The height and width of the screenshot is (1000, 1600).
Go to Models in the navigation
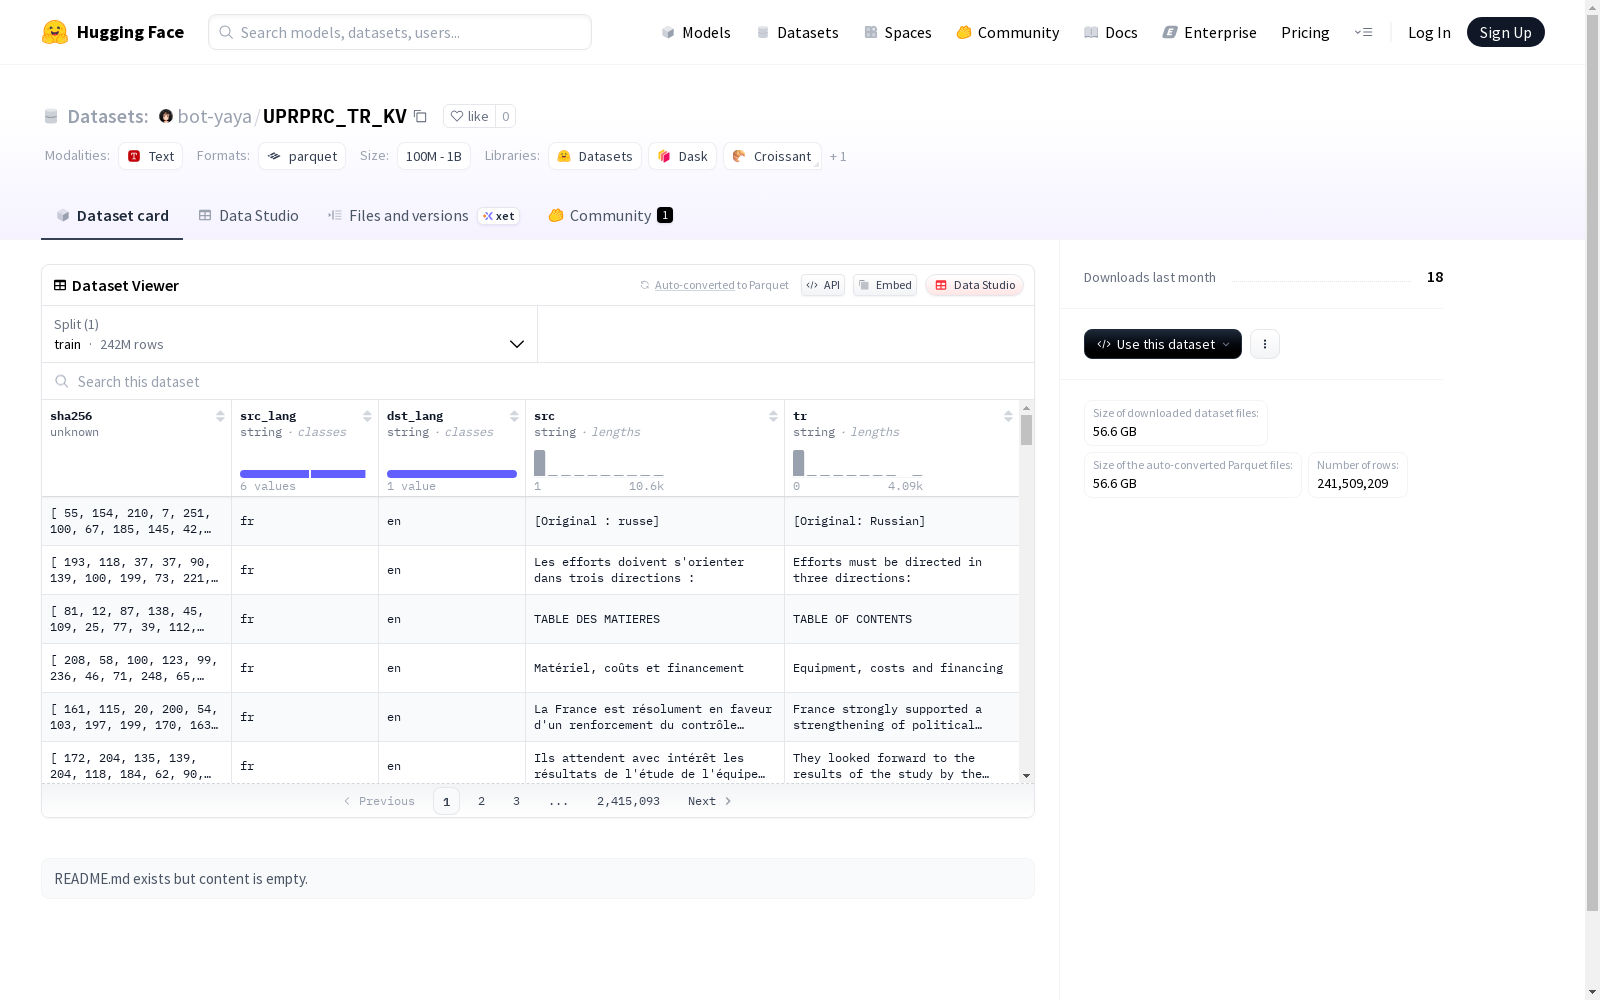pyautogui.click(x=696, y=32)
